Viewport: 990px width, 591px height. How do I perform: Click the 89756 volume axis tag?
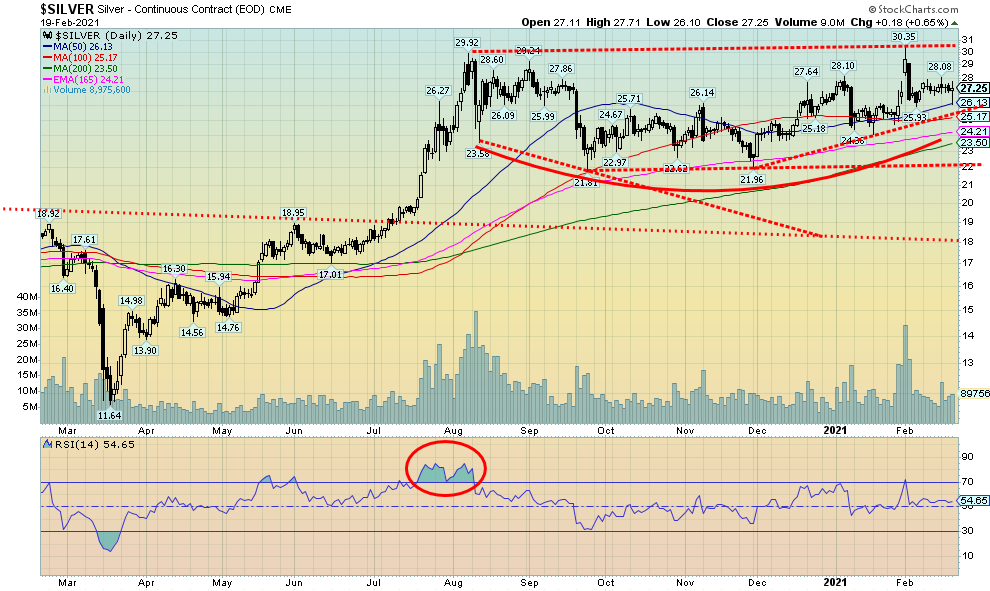point(973,395)
